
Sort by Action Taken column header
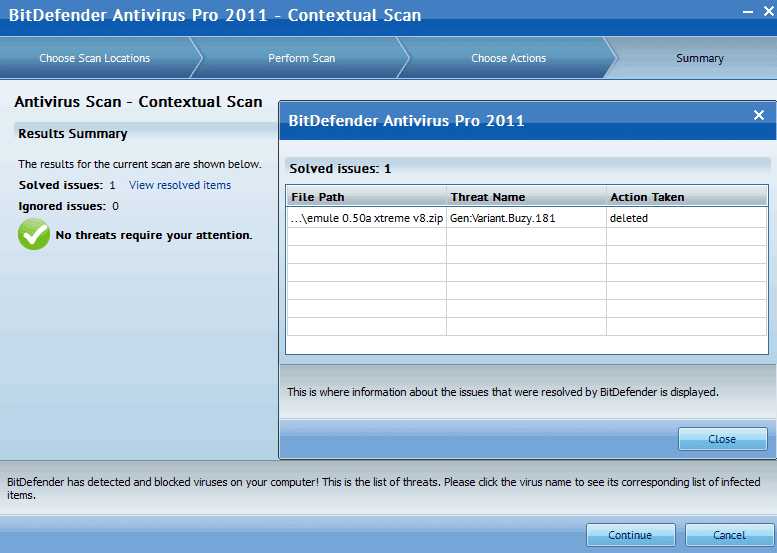[687, 197]
